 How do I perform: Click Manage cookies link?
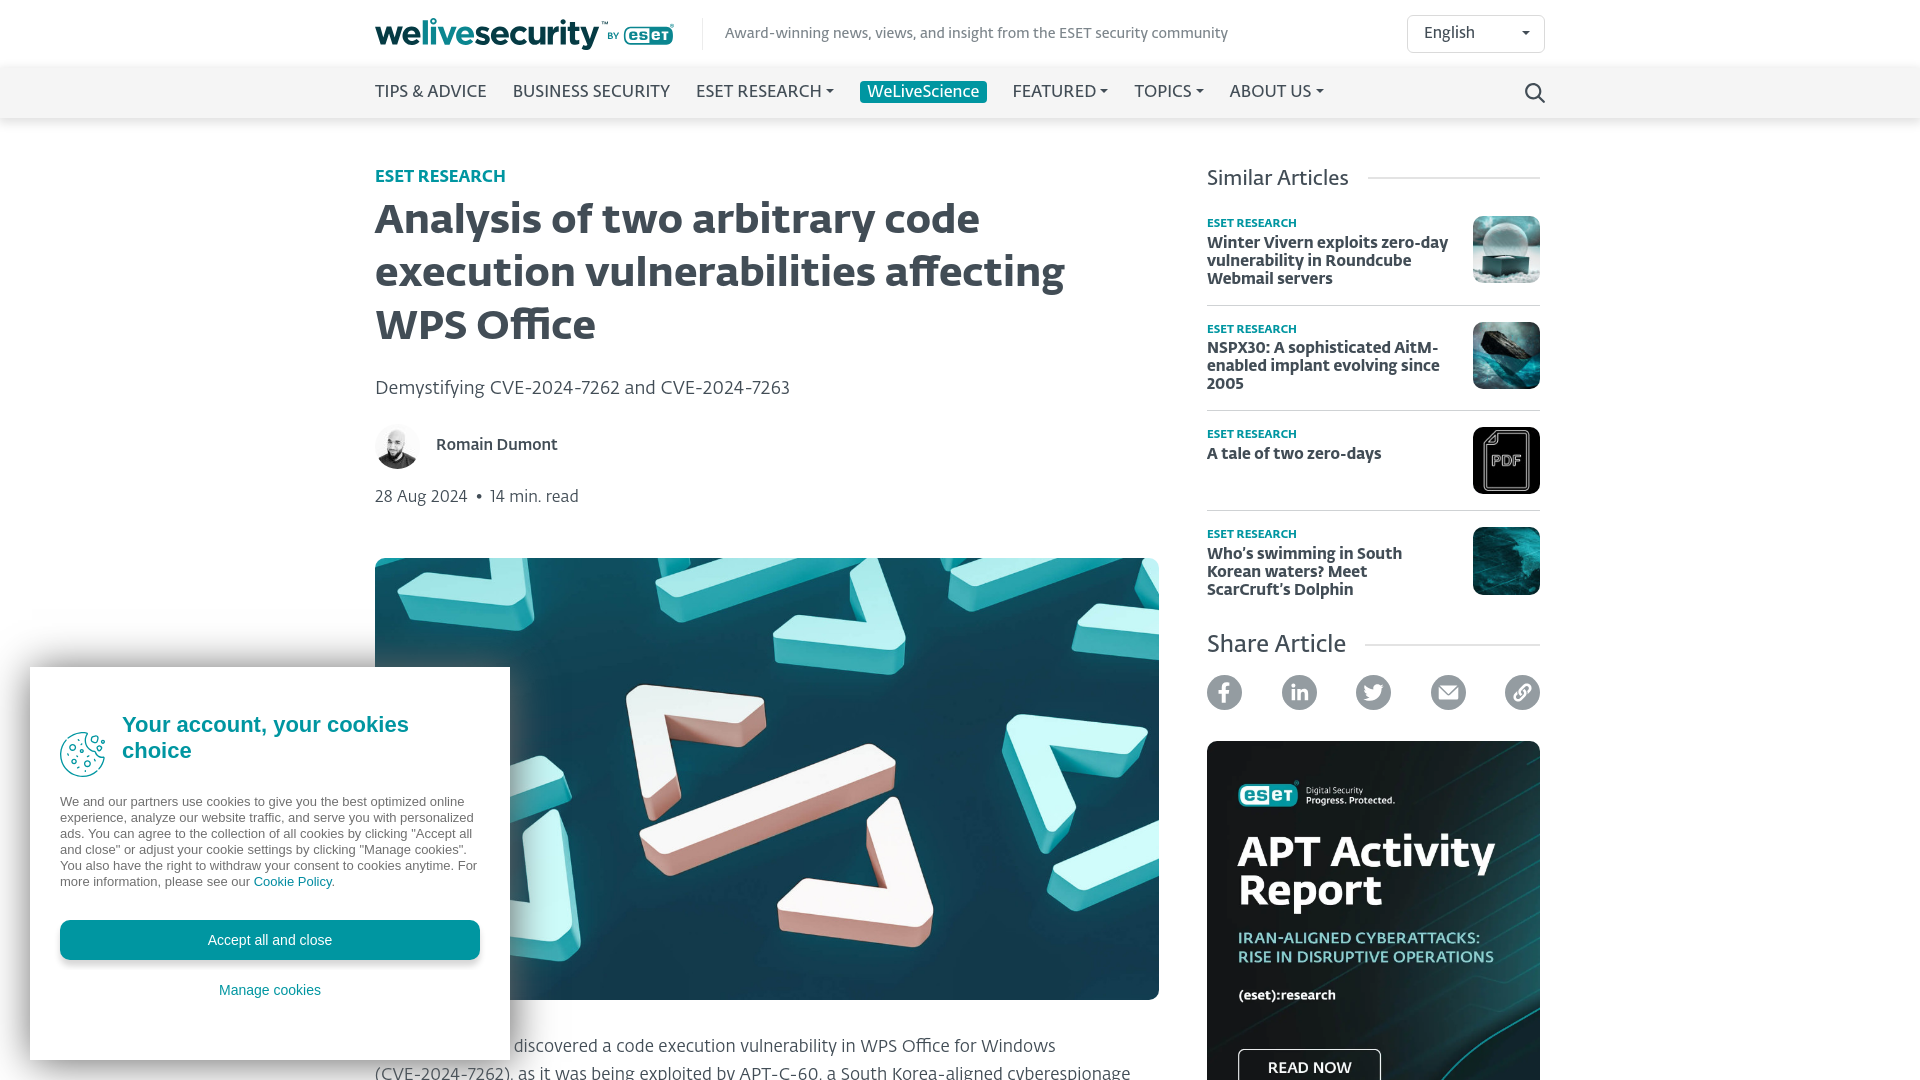click(x=269, y=989)
